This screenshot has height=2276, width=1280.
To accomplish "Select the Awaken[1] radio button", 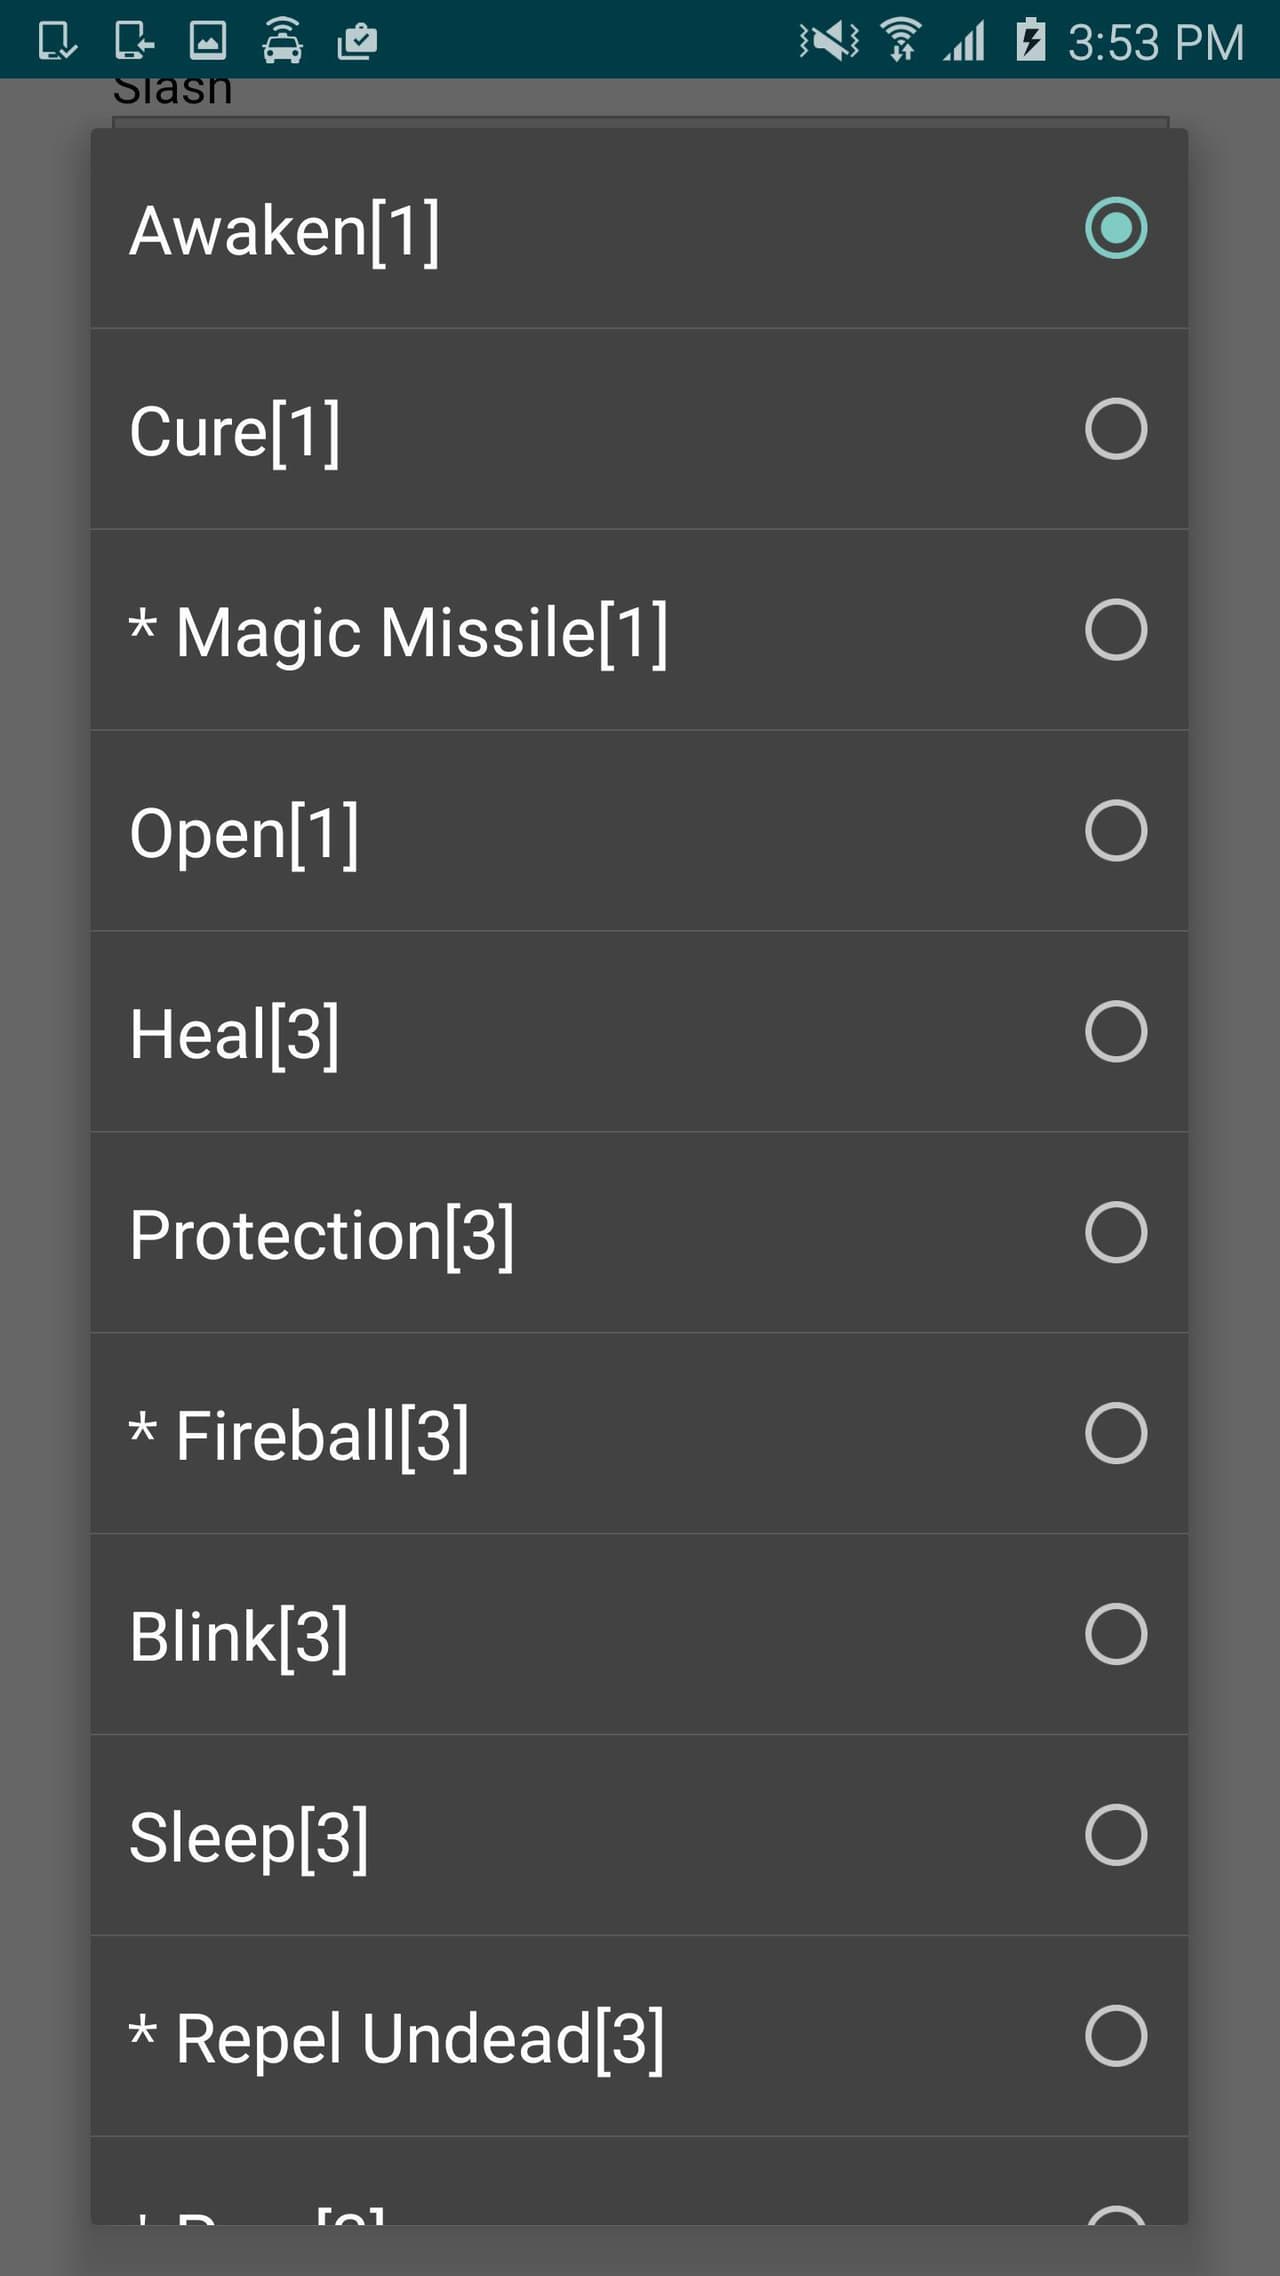I will coord(1115,228).
